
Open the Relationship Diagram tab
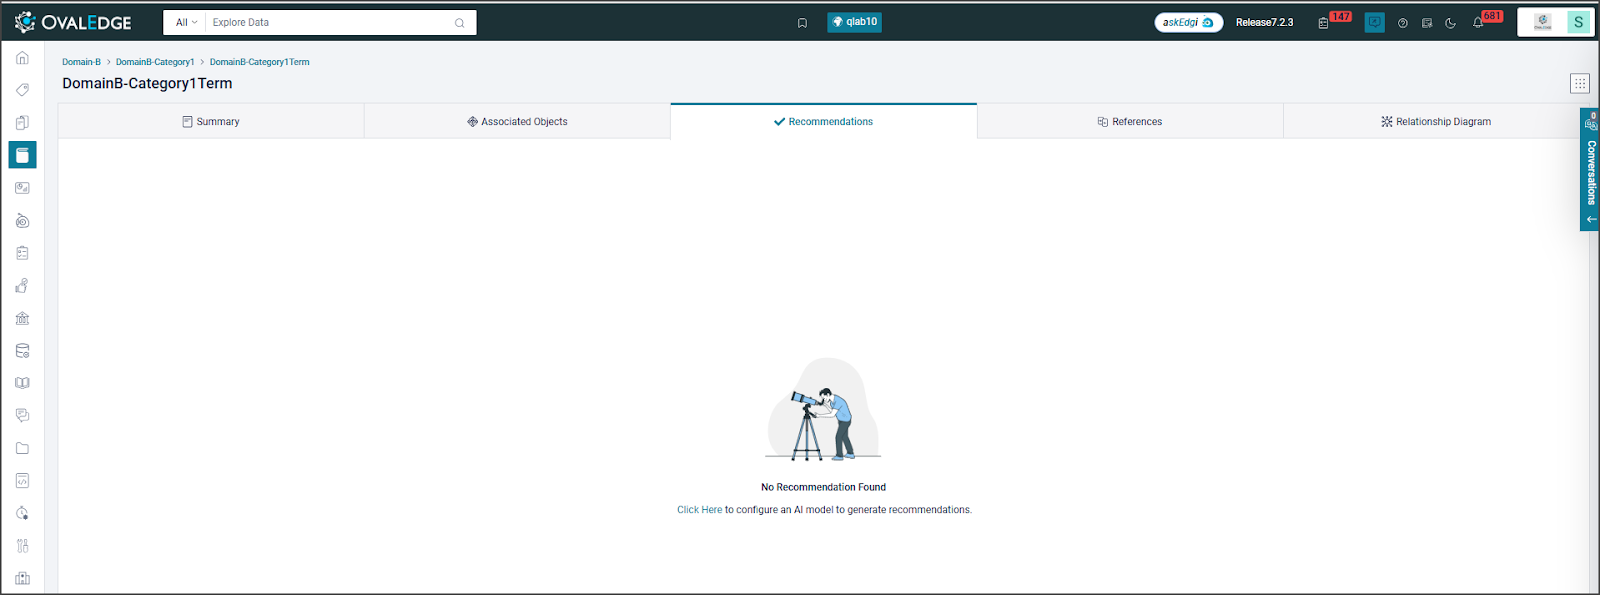coord(1435,122)
